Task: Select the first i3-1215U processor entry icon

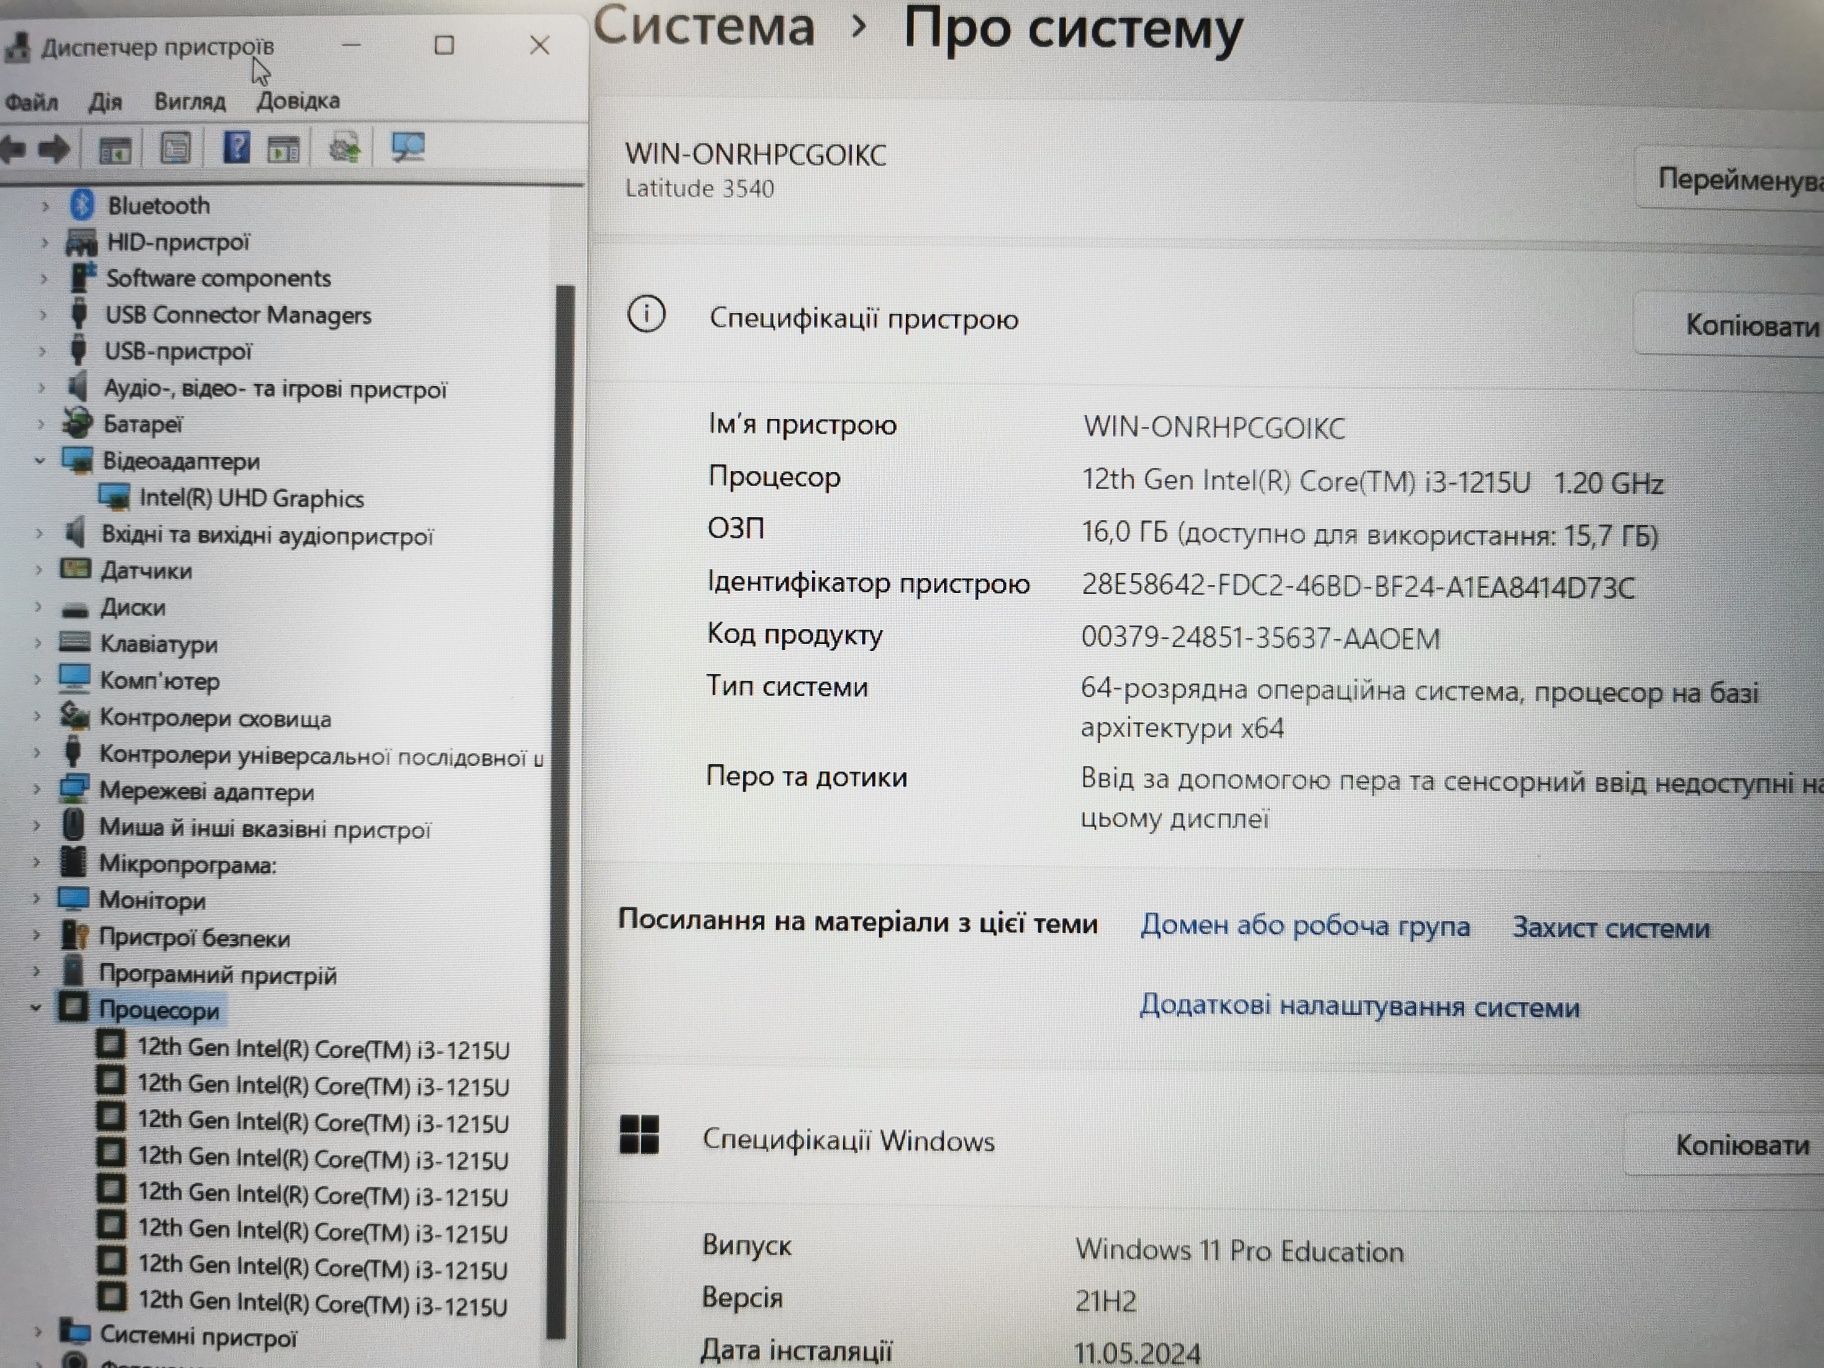Action: (111, 1047)
